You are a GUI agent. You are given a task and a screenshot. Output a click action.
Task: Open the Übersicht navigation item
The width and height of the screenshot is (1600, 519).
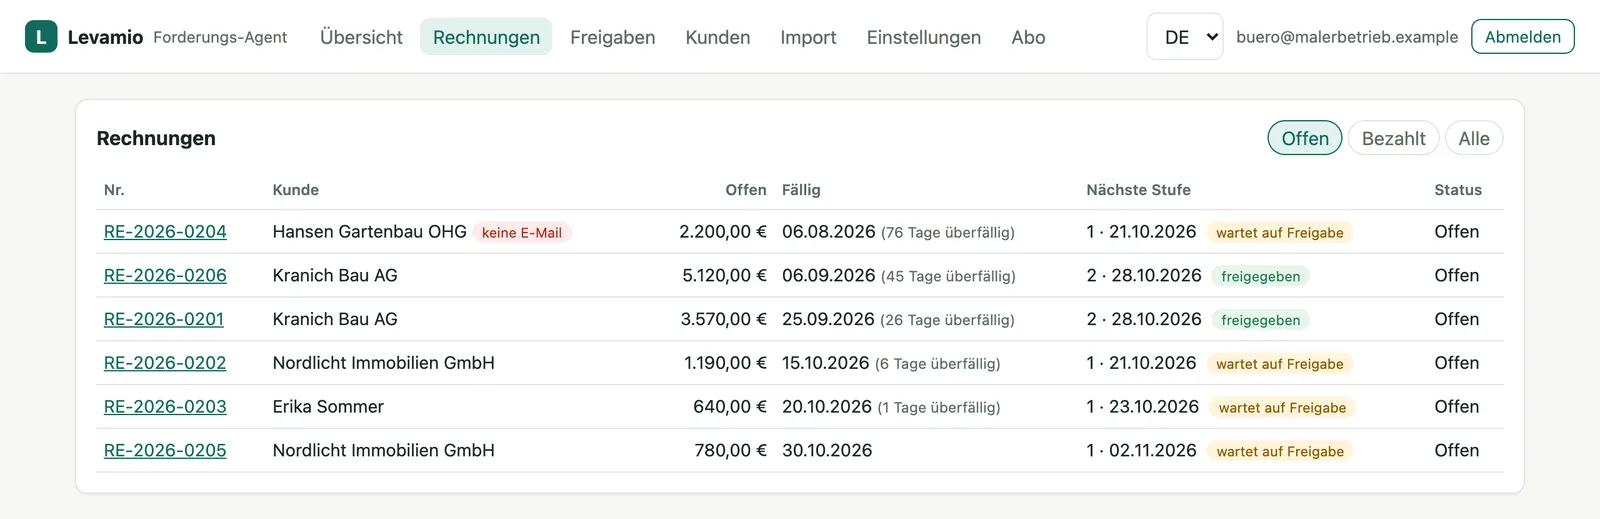tap(361, 37)
